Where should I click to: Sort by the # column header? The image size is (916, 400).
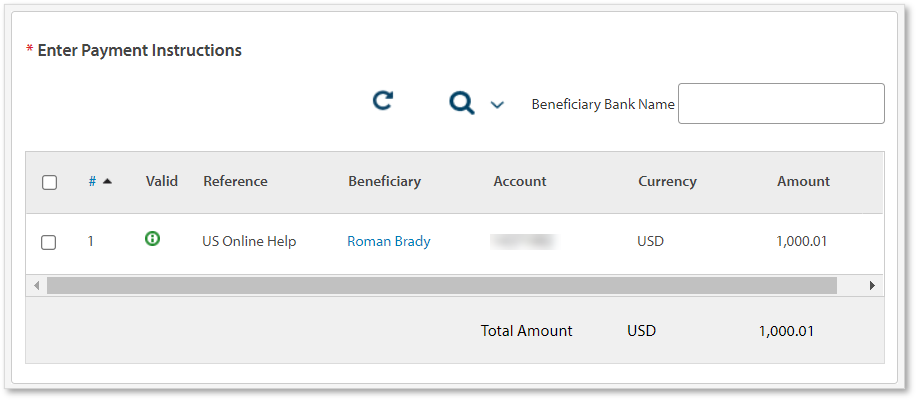pos(92,181)
